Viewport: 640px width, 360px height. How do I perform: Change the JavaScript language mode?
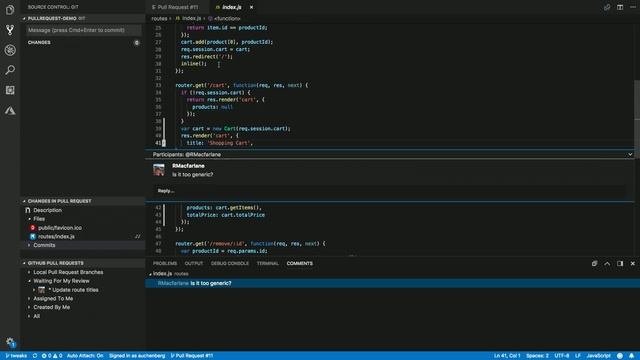click(x=598, y=356)
